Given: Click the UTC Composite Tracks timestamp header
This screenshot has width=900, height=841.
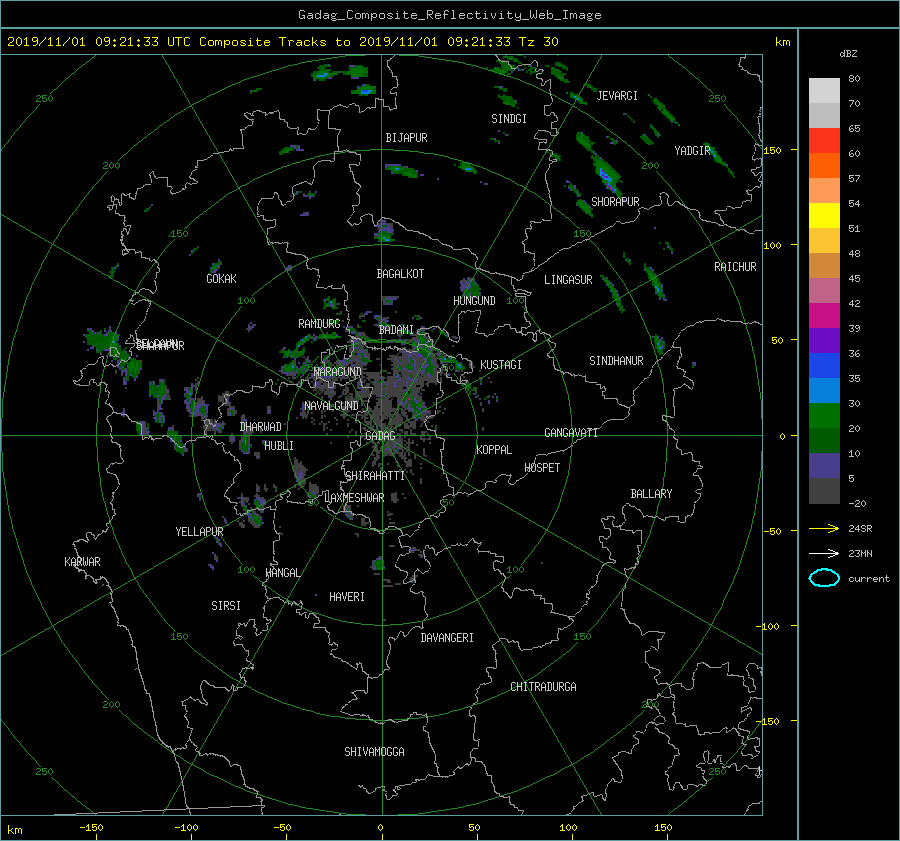Looking at the screenshot, I should [283, 42].
